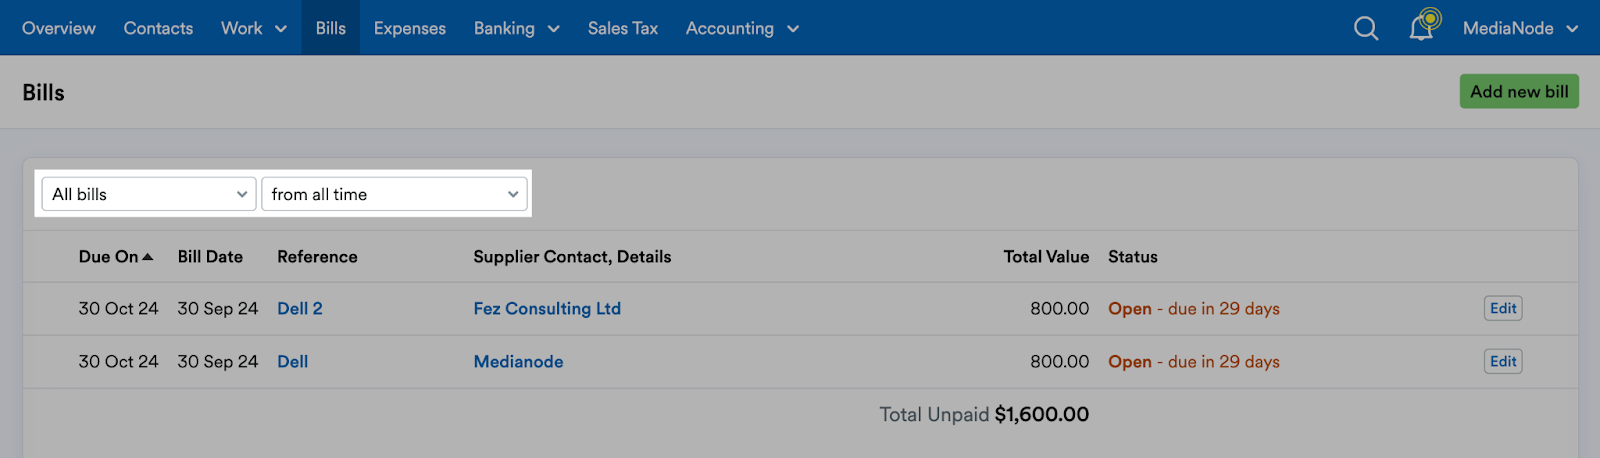The image size is (1600, 458).
Task: Edit the Medianode bill row
Action: (1503, 361)
